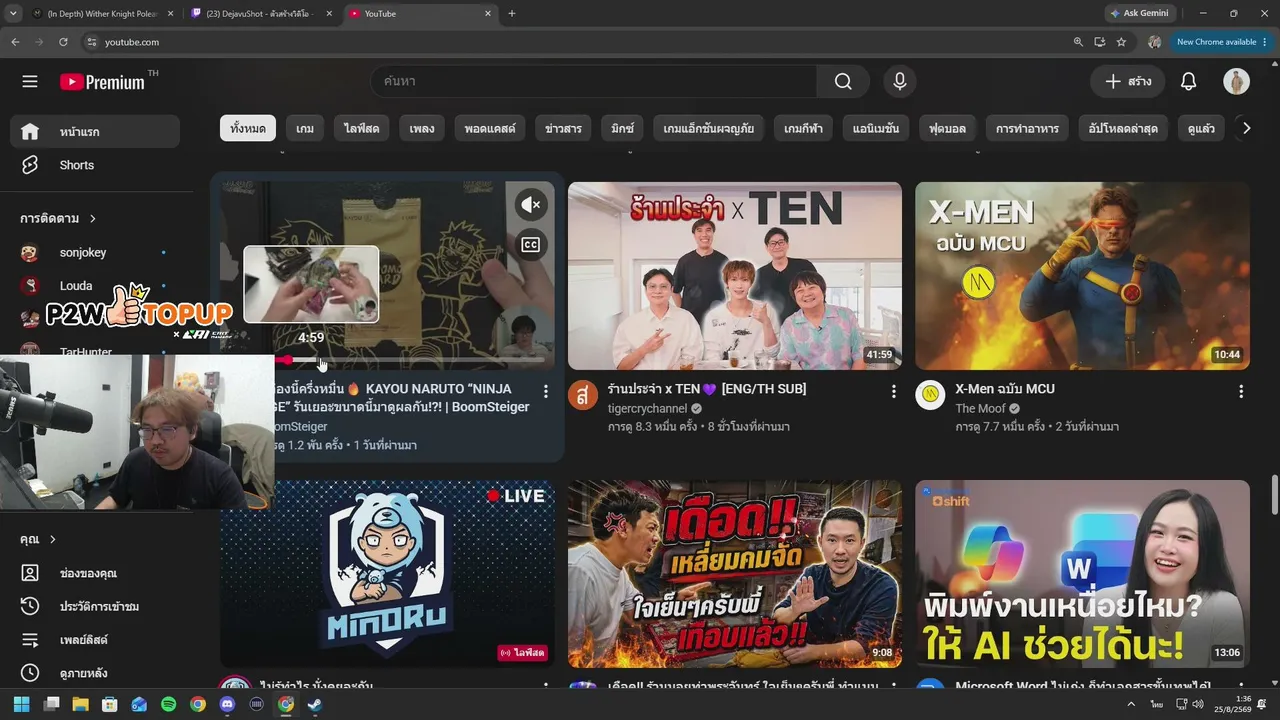Click the YouTube search input field
Image resolution: width=1280 pixels, height=720 pixels.
point(593,82)
